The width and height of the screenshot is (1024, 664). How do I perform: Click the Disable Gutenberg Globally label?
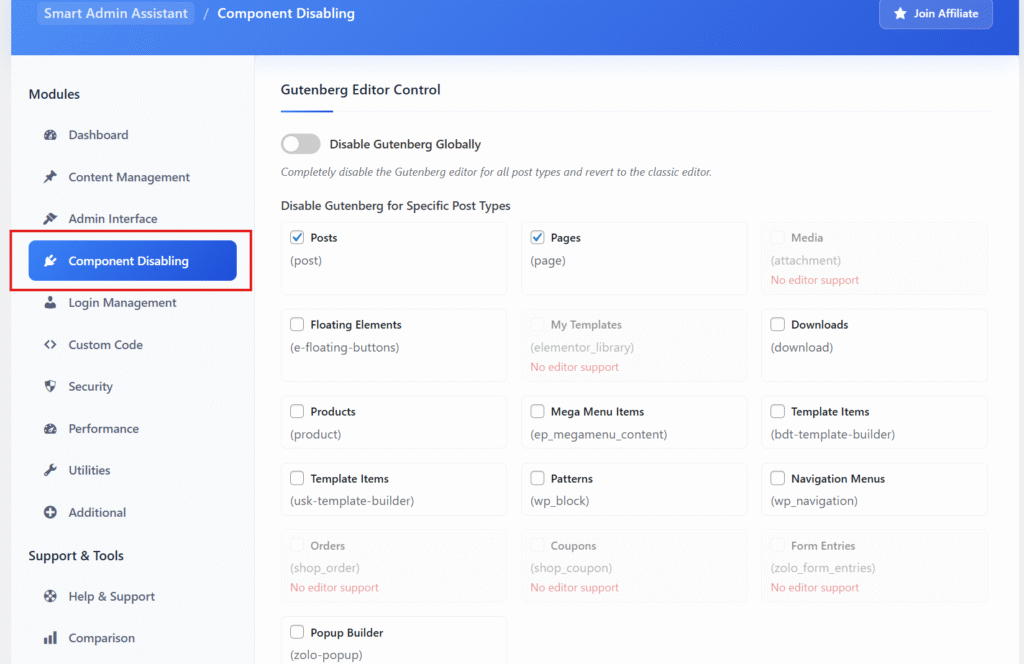[x=405, y=144]
